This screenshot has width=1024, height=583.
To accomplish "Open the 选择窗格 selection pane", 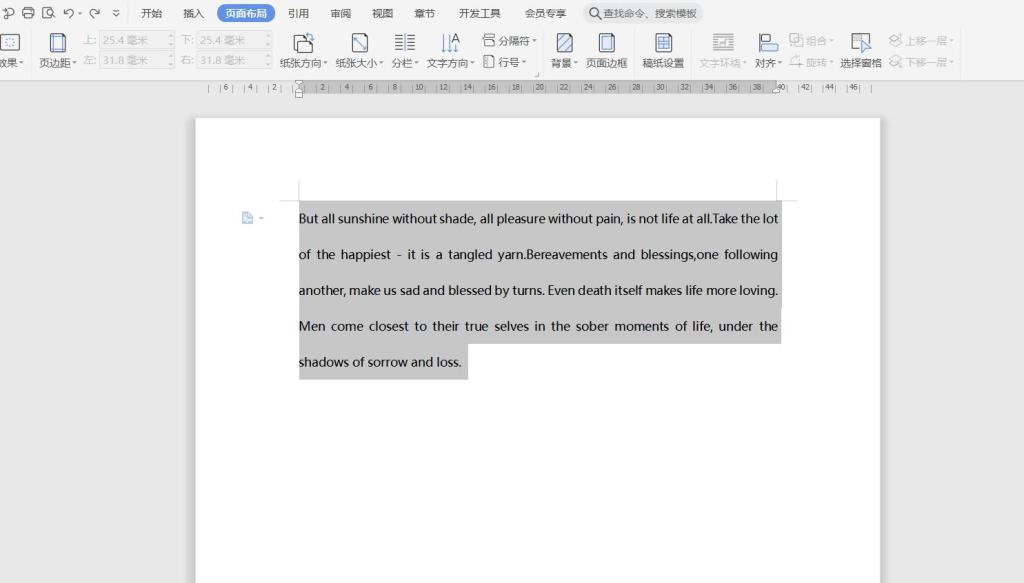I will [x=860, y=50].
